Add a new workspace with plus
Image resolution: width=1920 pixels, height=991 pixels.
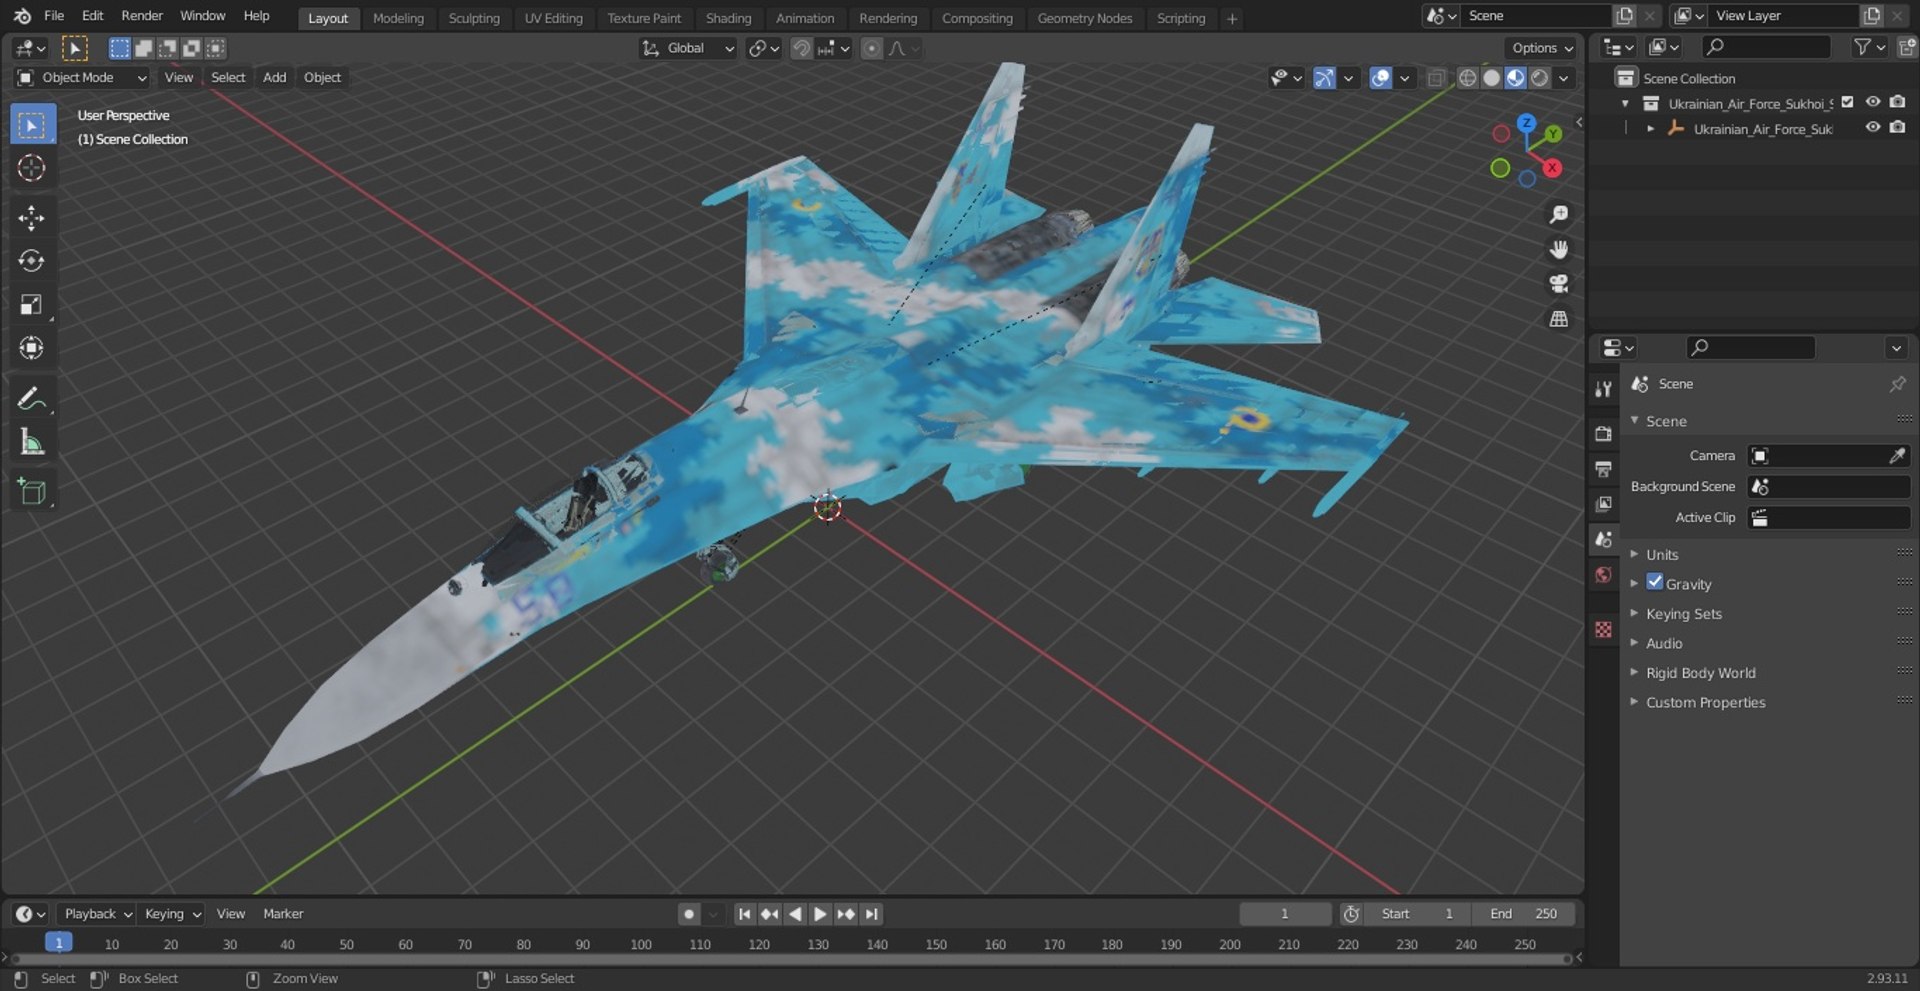[1232, 18]
